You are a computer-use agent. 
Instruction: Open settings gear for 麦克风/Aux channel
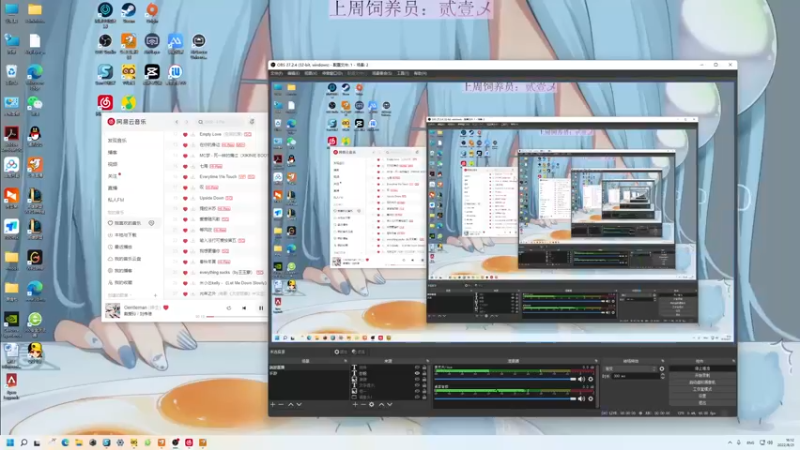tap(591, 379)
